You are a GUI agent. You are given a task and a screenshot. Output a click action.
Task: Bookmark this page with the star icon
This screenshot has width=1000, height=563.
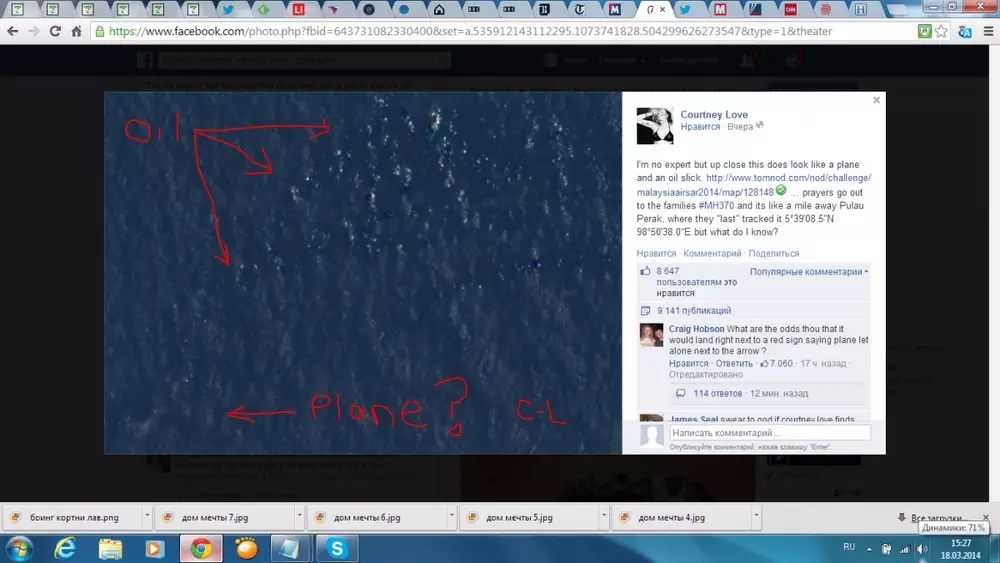tap(941, 31)
